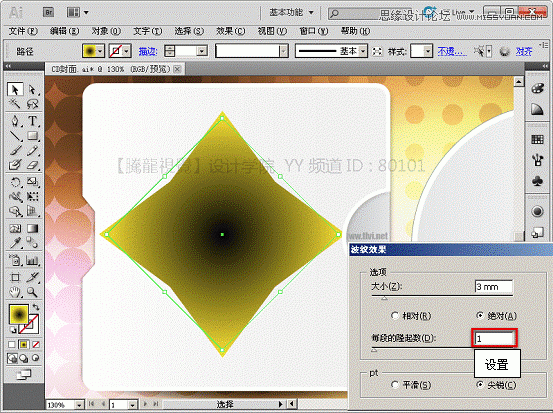The height and width of the screenshot is (413, 553).
Task: Select the Scale tool
Action: (32, 182)
